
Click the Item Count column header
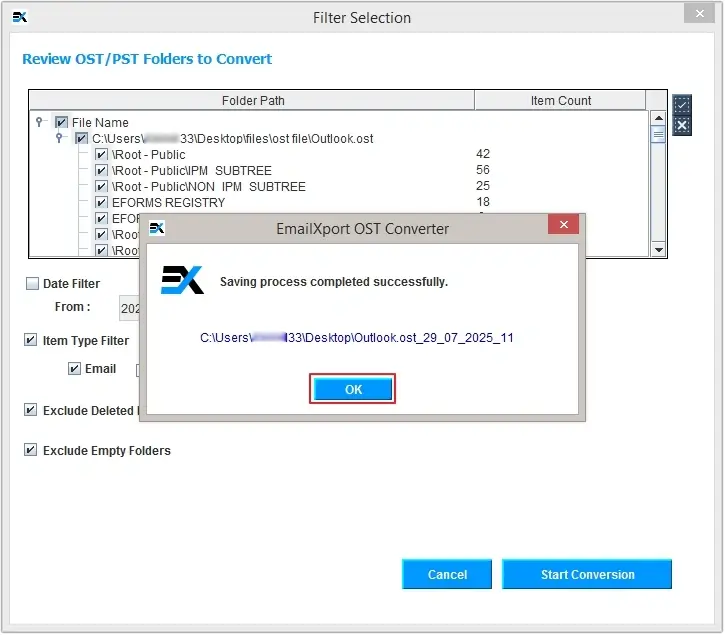click(560, 101)
